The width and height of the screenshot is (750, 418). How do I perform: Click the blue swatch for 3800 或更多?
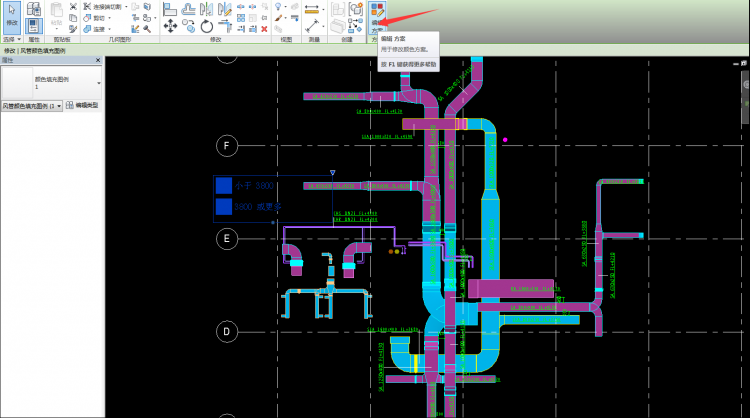click(223, 207)
